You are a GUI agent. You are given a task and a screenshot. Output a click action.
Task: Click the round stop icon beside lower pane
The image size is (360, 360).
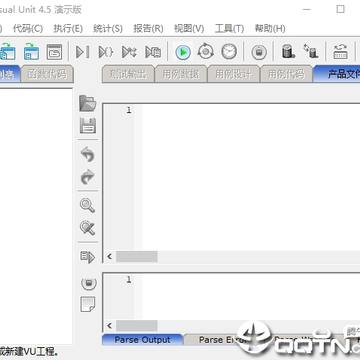[89, 283]
